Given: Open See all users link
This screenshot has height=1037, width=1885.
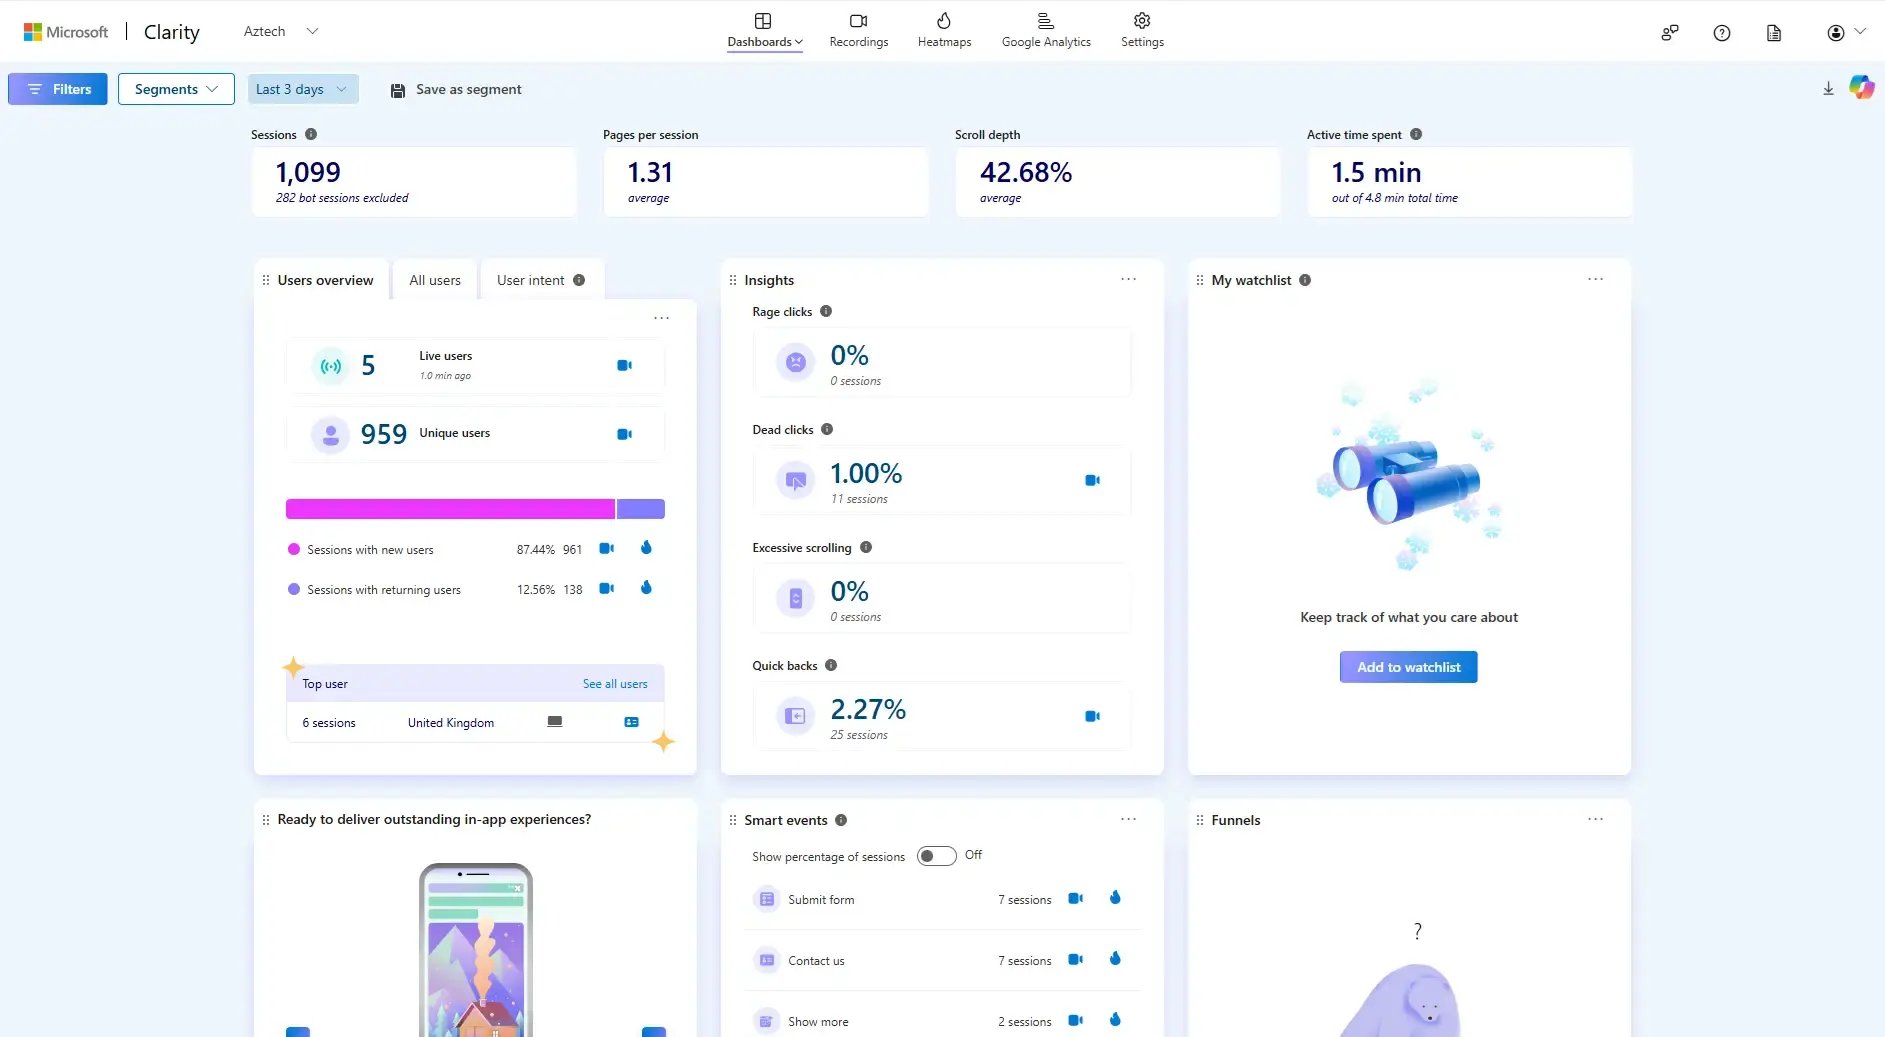Looking at the screenshot, I should point(614,683).
